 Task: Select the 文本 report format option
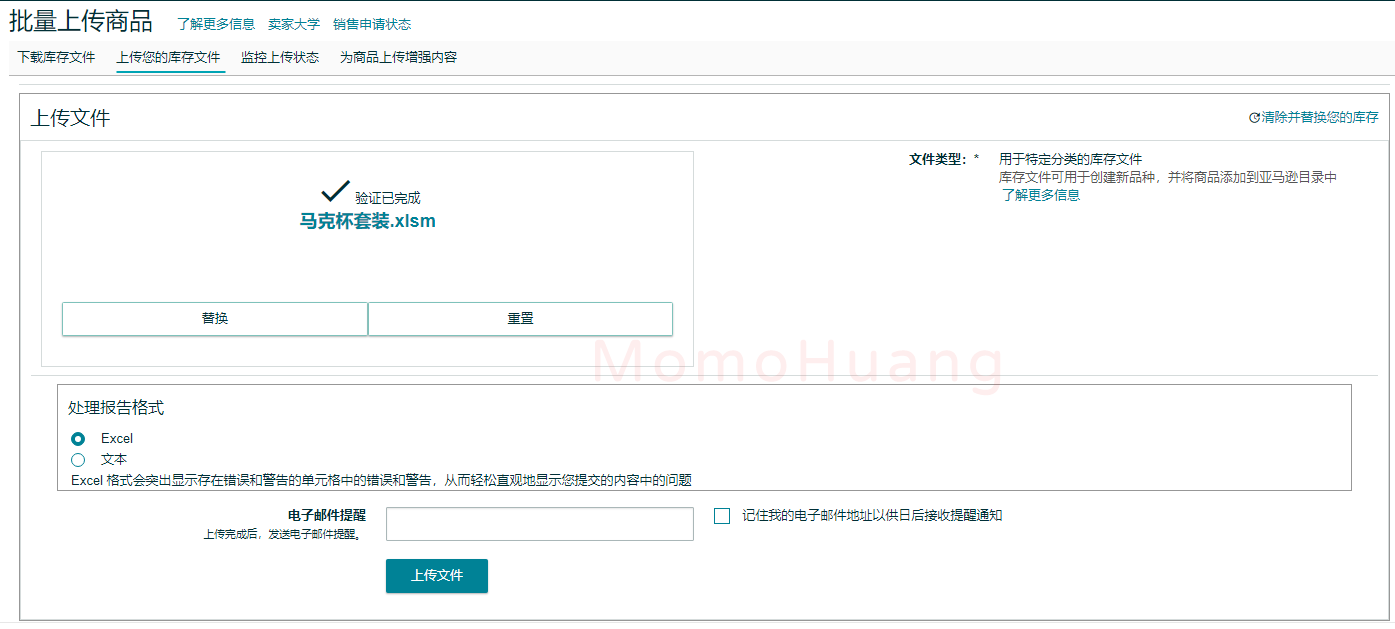[x=78, y=459]
